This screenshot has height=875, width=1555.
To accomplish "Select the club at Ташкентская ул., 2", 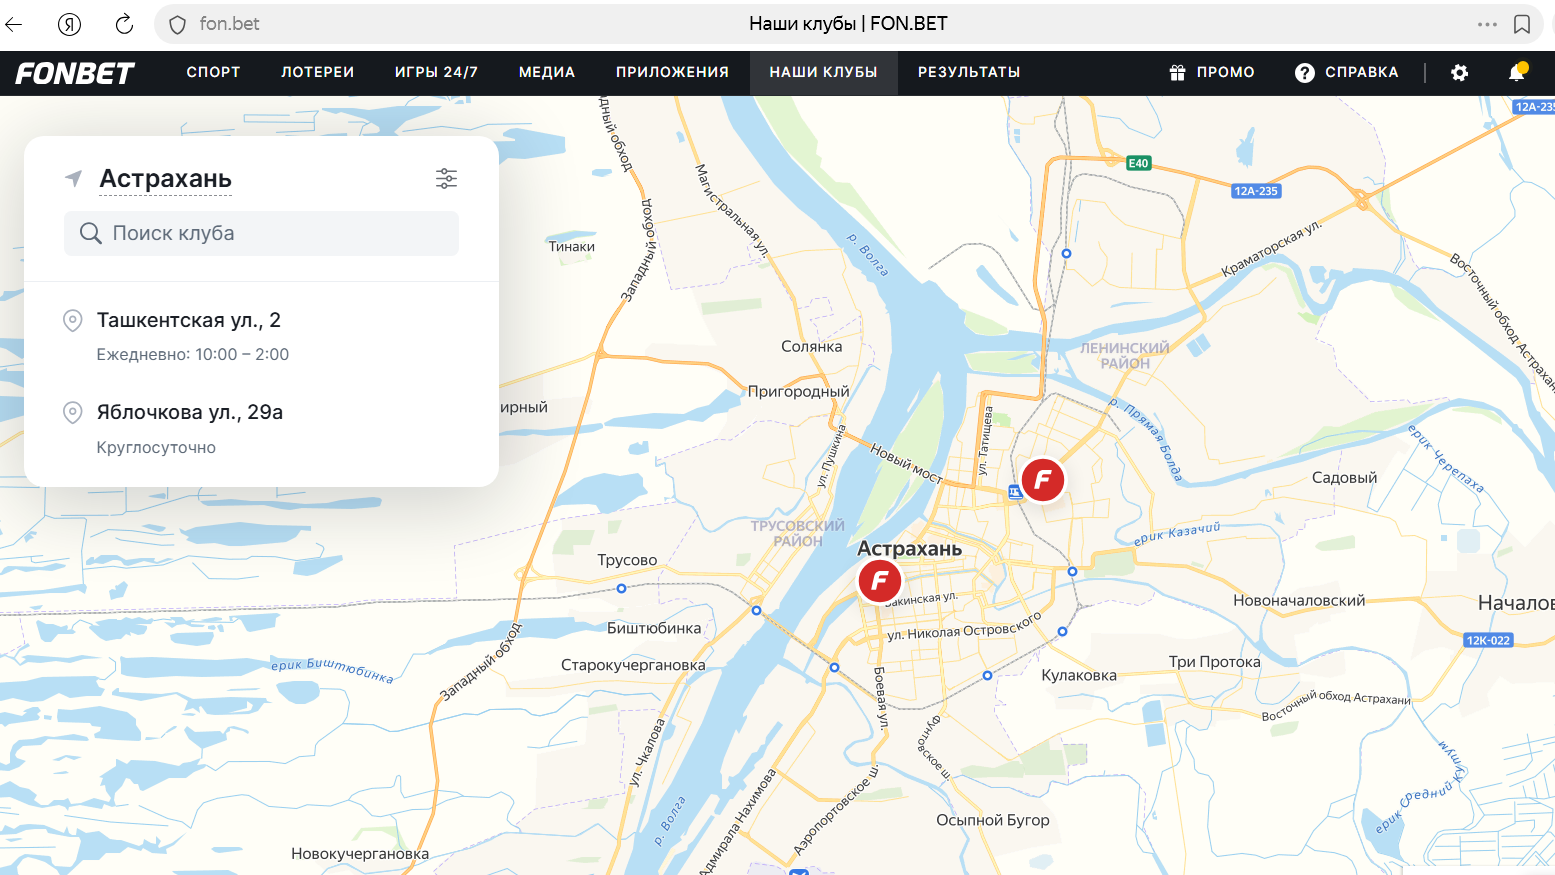I will click(261, 336).
